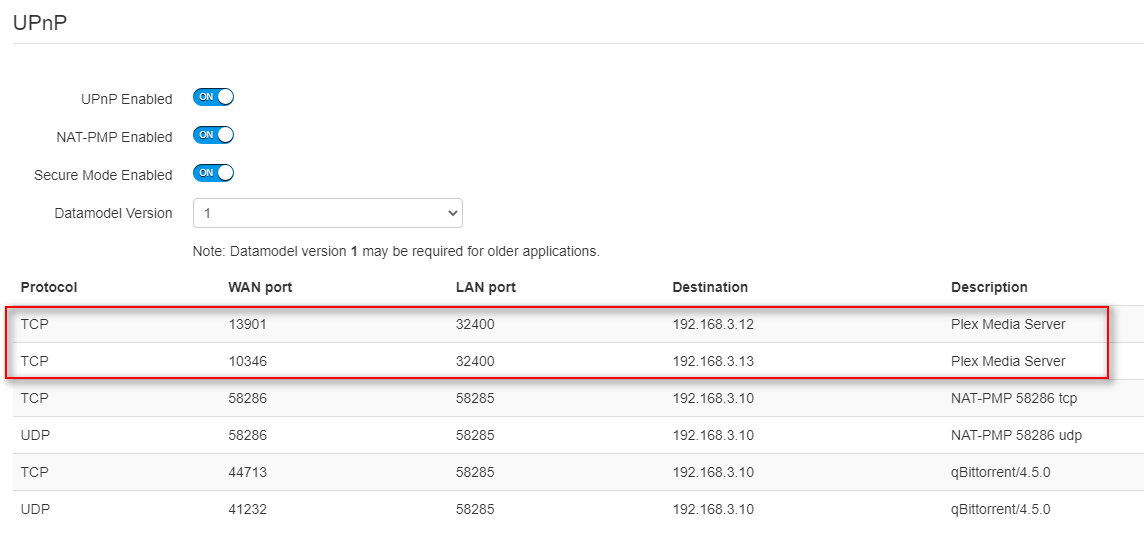Click destination 192.168.3.13 cell
Image resolution: width=1144 pixels, height=556 pixels.
pyautogui.click(x=713, y=361)
